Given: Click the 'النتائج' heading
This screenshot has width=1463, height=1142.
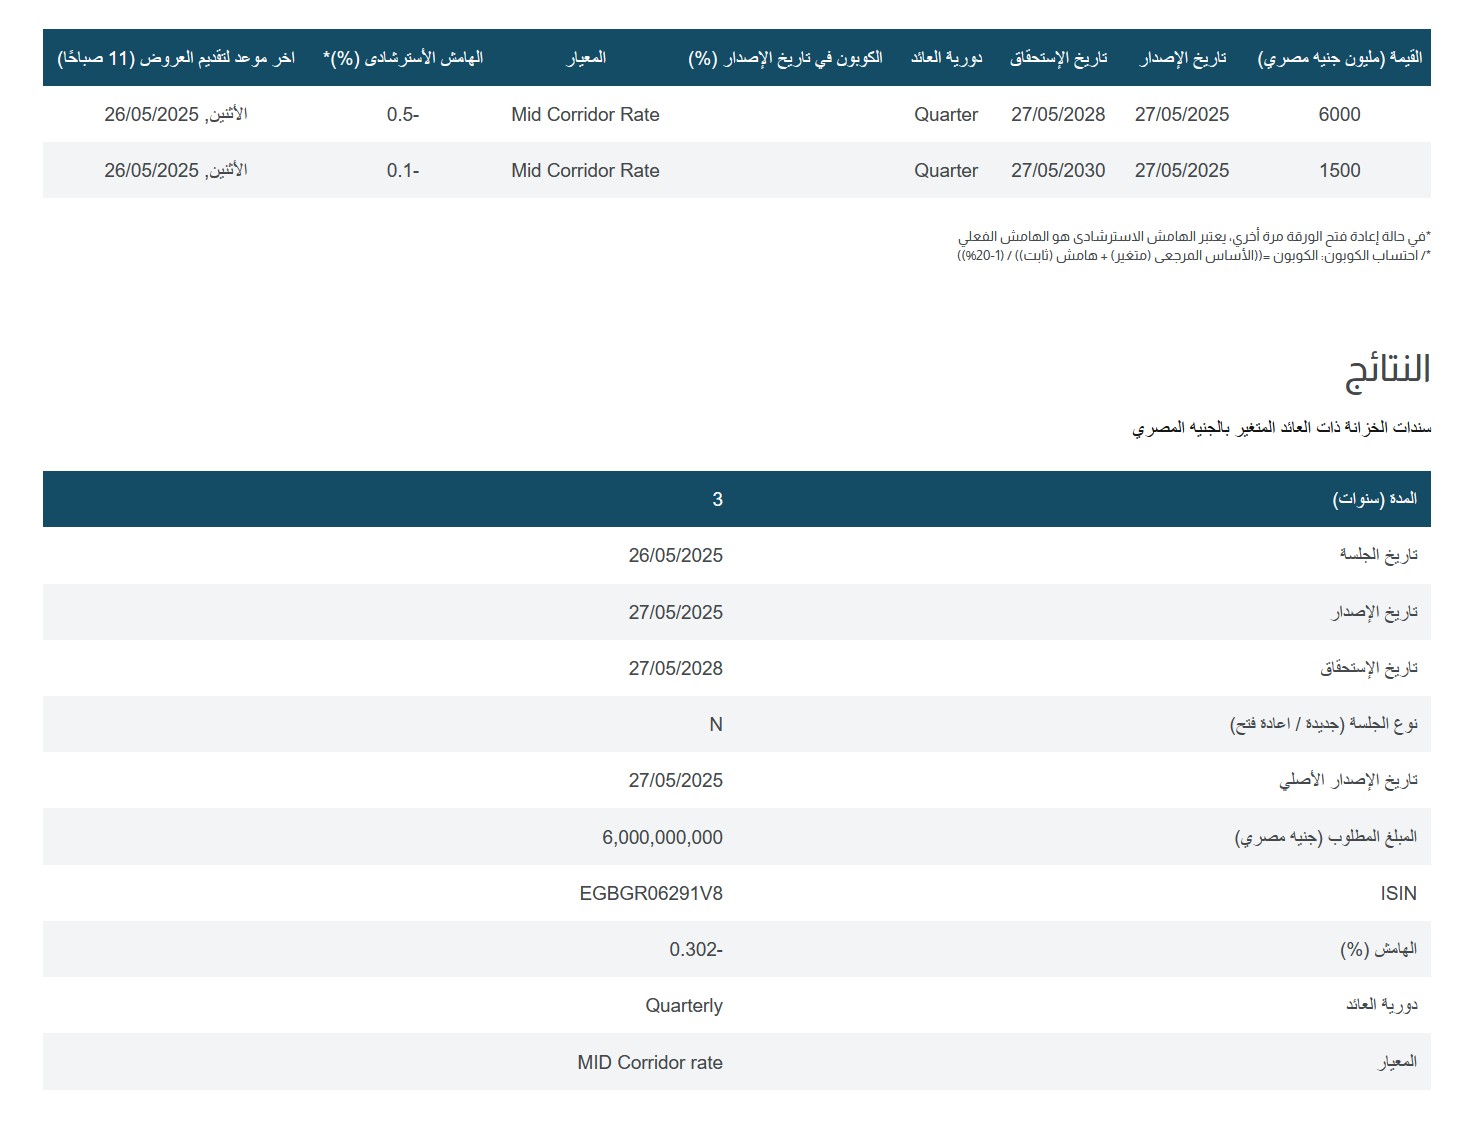Looking at the screenshot, I should (x=1388, y=370).
